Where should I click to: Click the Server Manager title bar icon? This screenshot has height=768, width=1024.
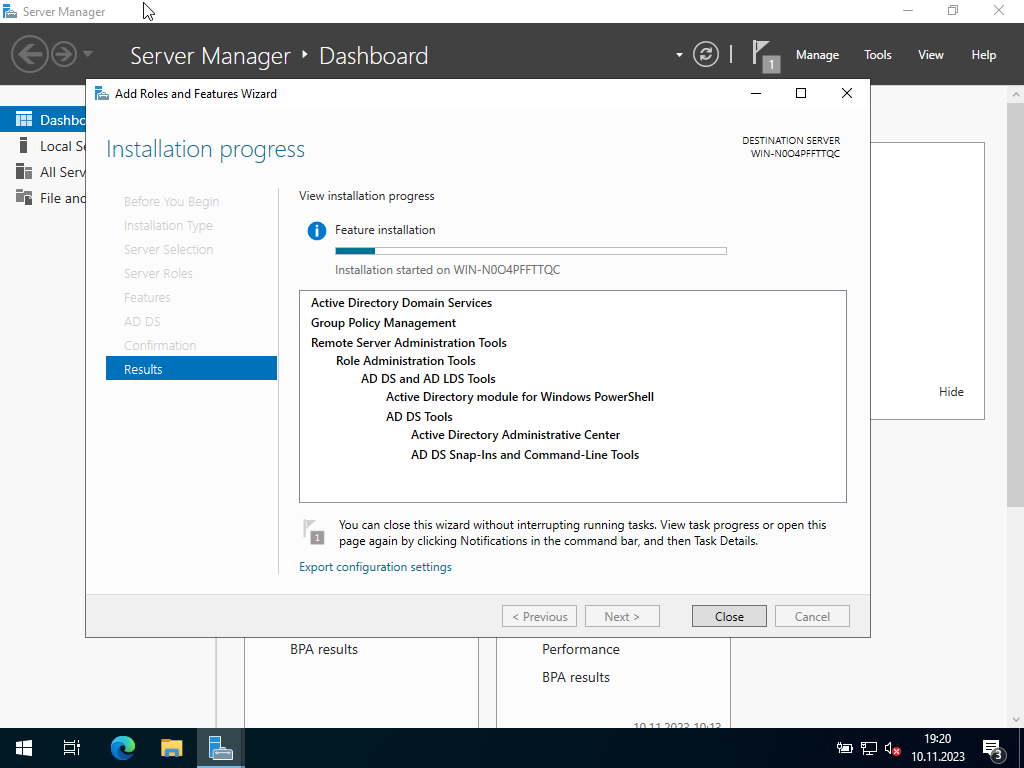pyautogui.click(x=10, y=11)
